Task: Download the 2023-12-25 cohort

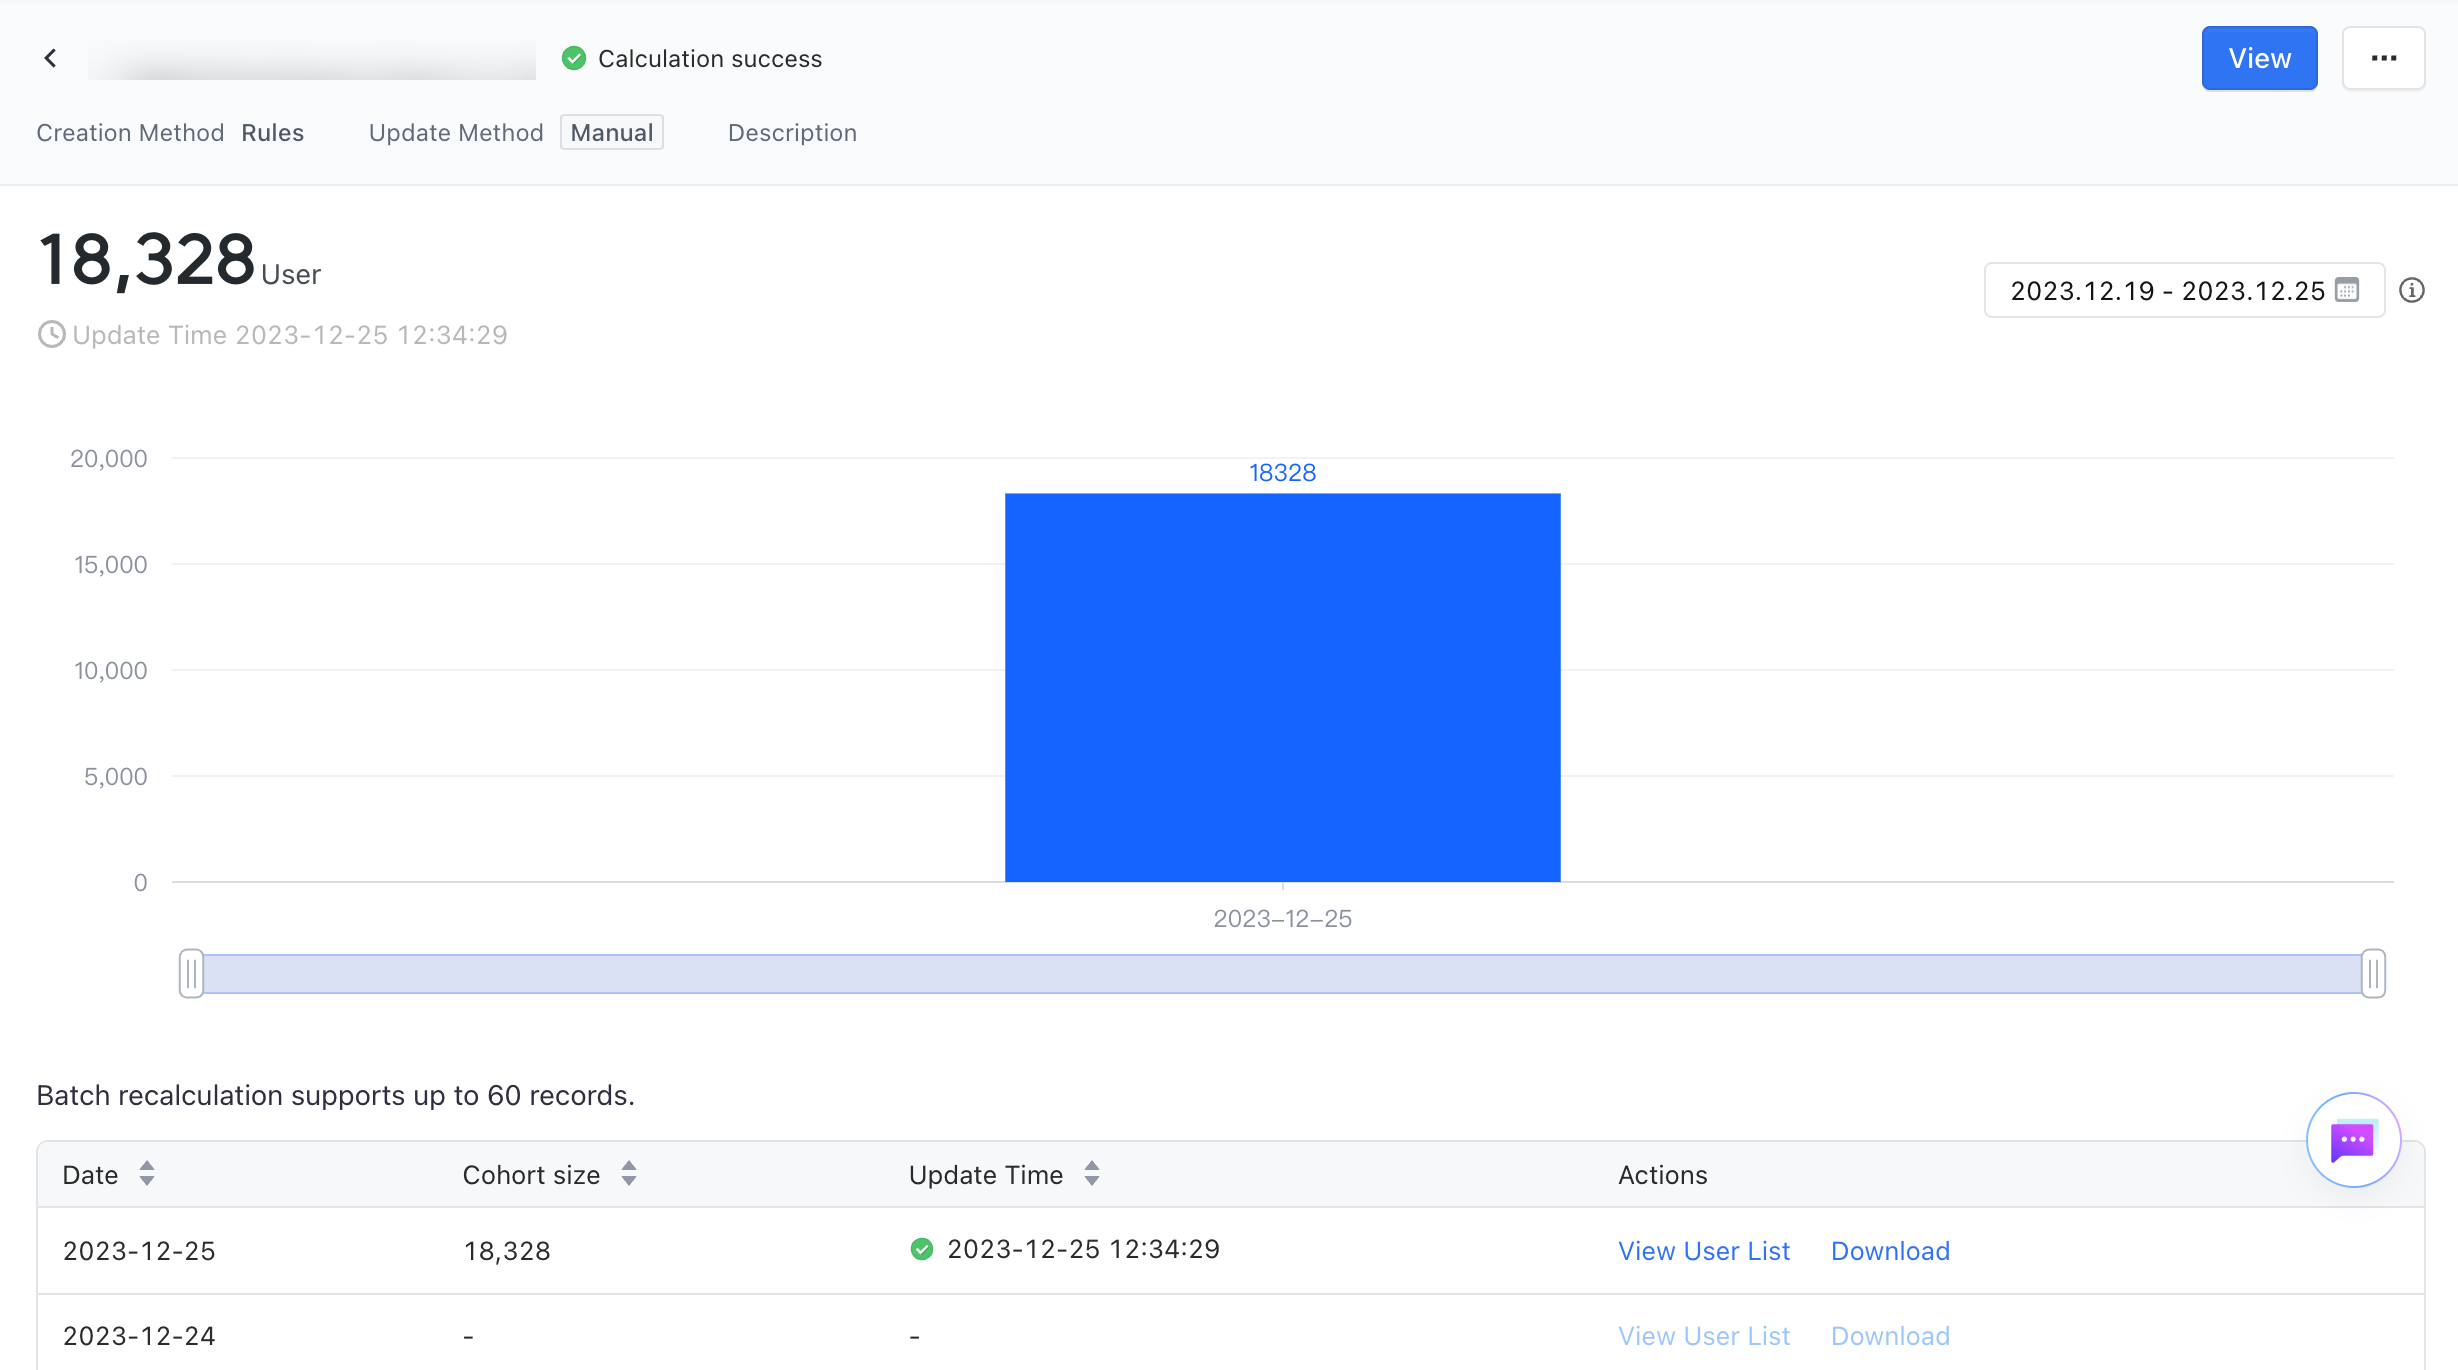Action: tap(1890, 1251)
